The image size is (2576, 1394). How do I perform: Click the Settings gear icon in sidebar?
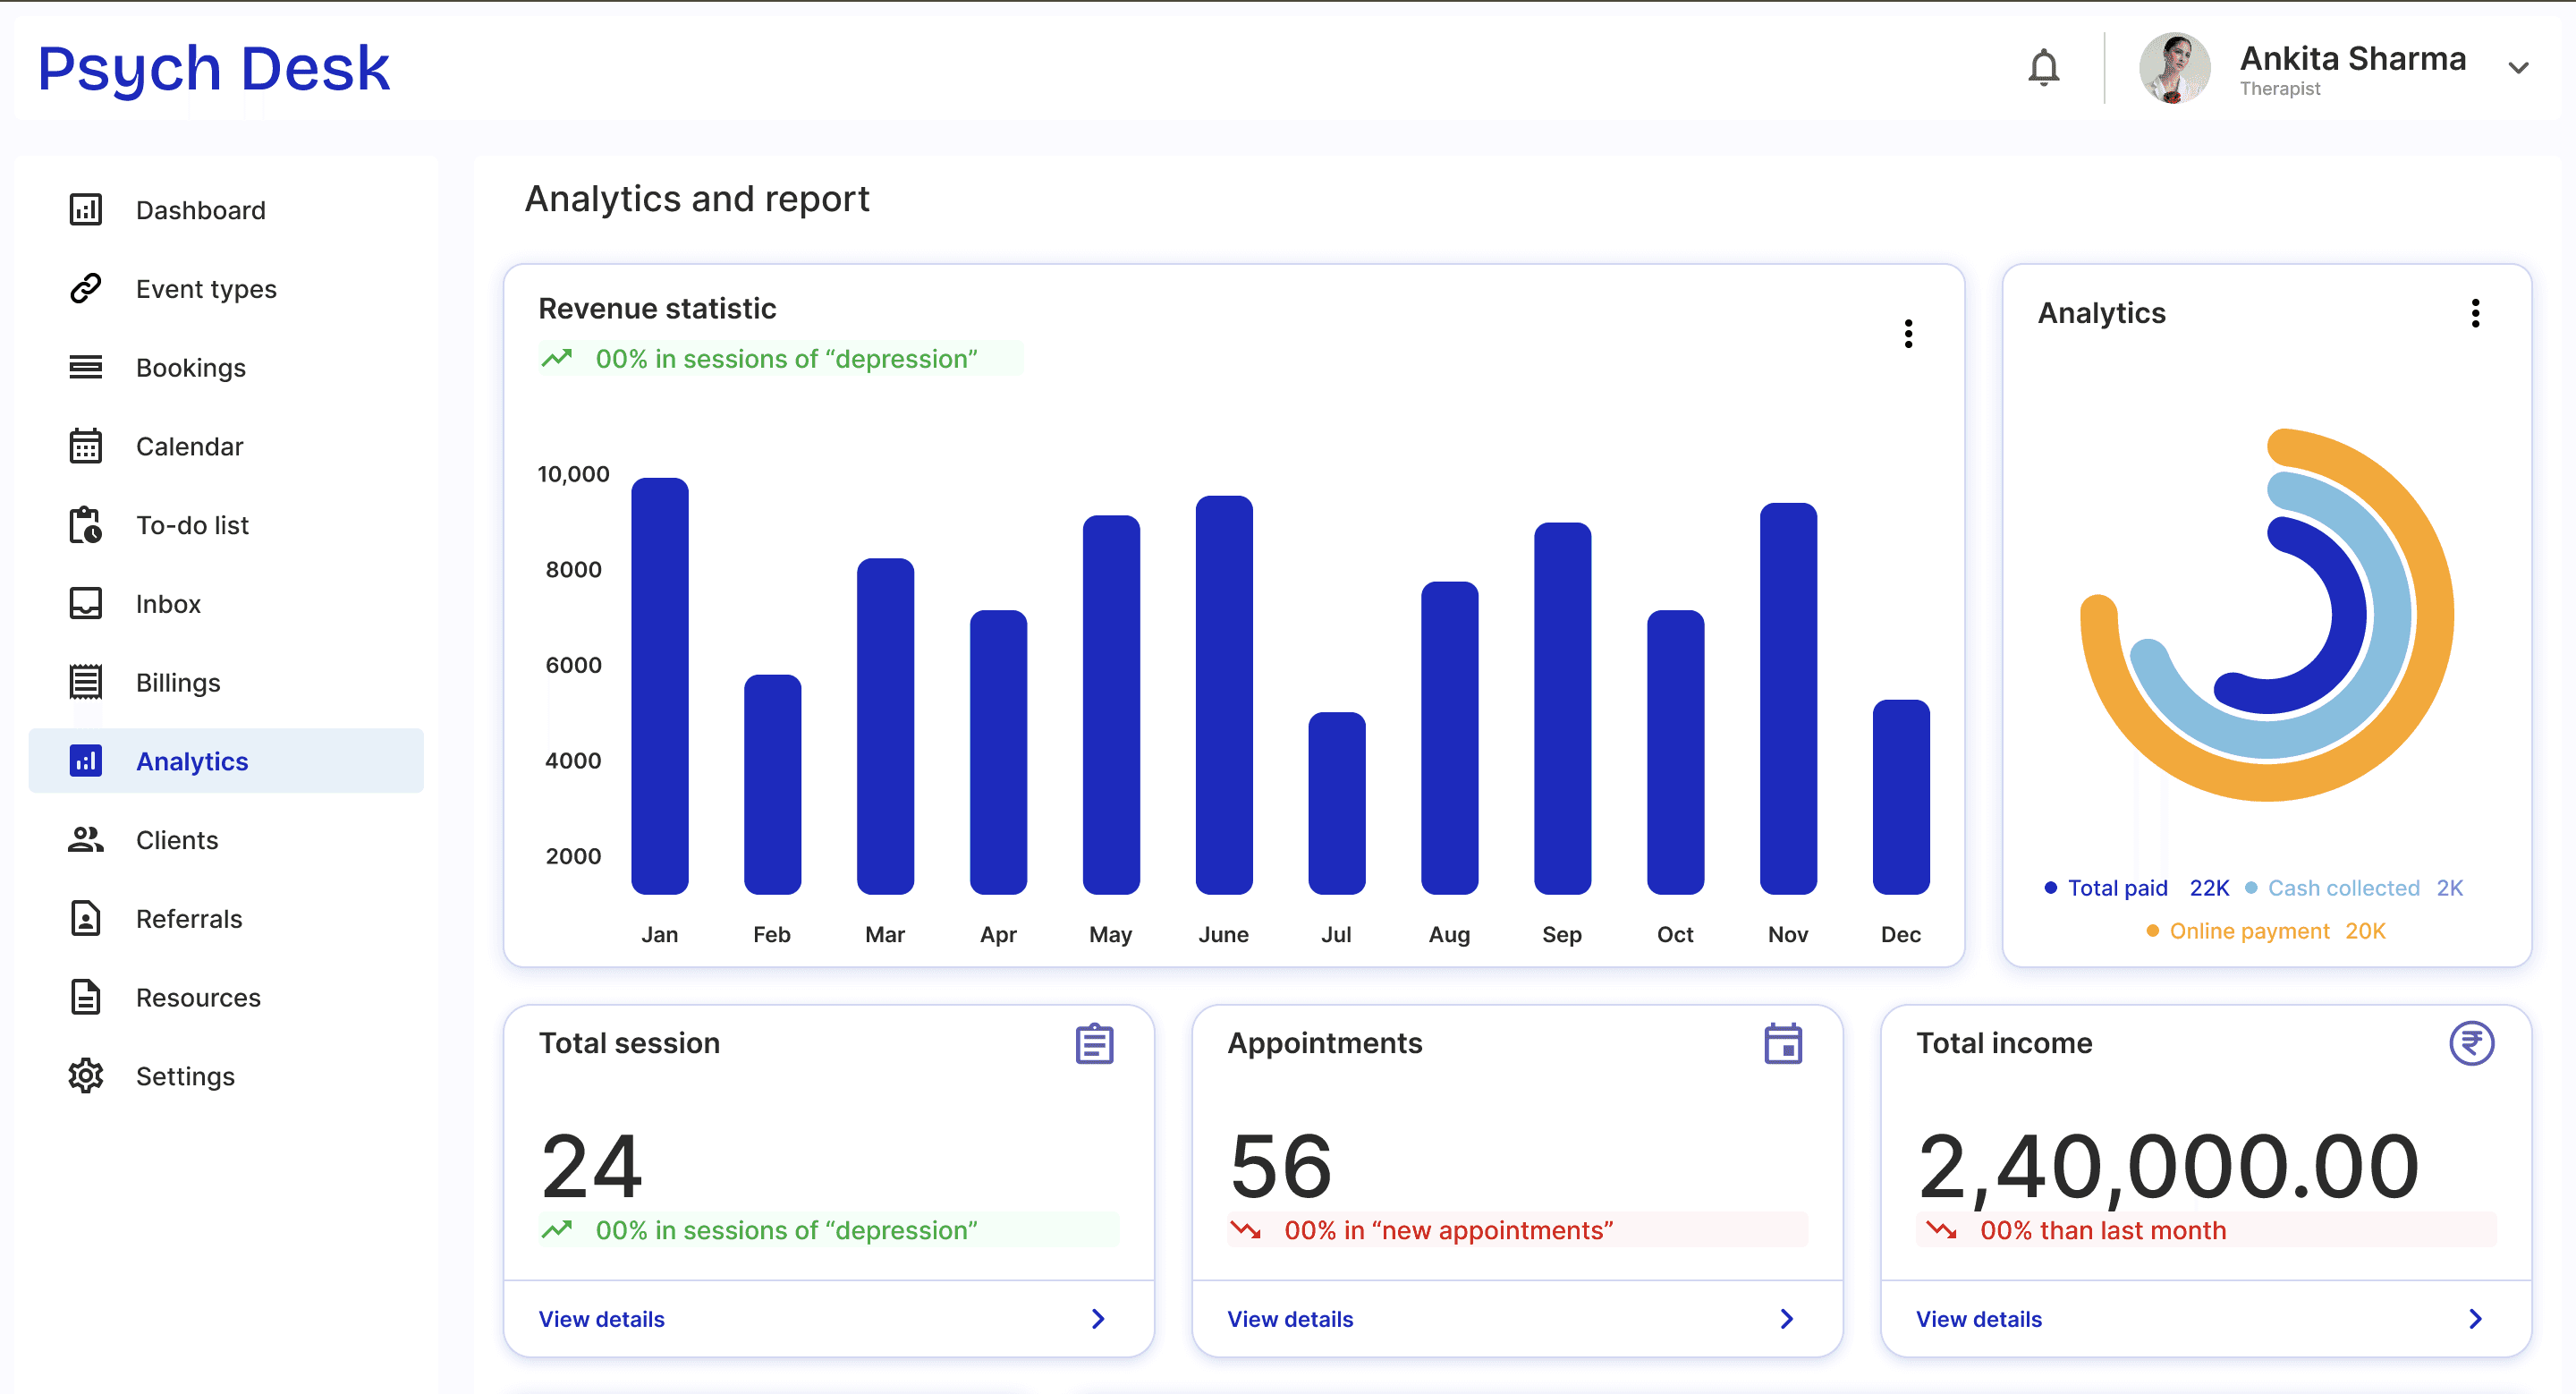click(x=86, y=1076)
